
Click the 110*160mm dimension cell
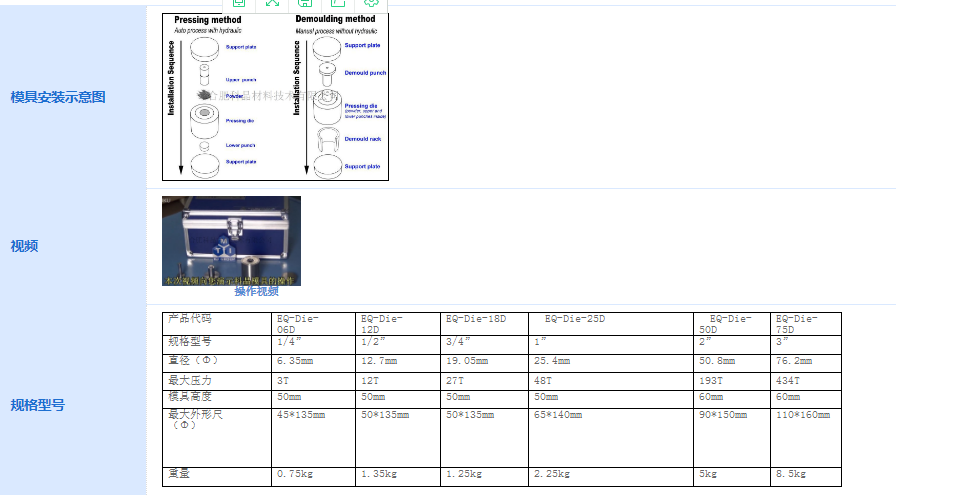[x=806, y=438]
